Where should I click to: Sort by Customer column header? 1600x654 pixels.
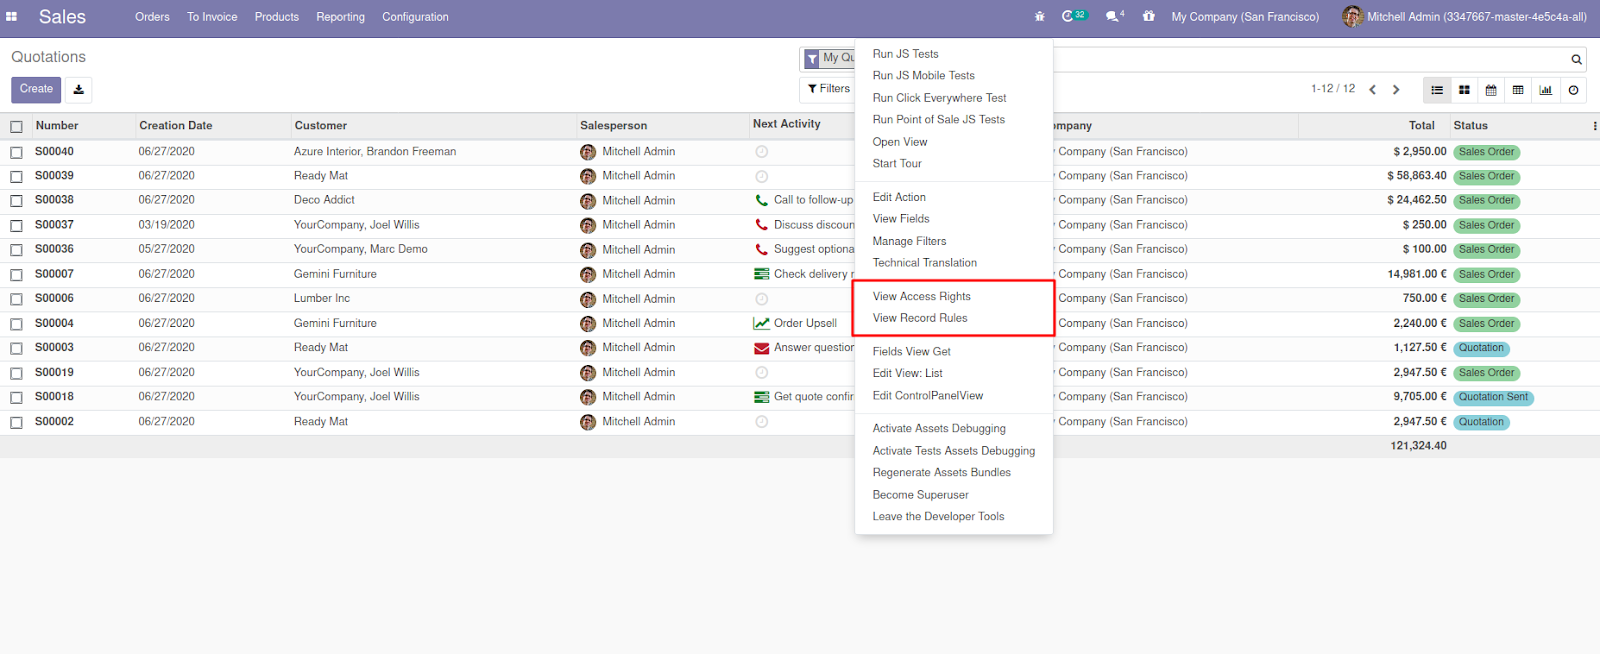coord(321,126)
